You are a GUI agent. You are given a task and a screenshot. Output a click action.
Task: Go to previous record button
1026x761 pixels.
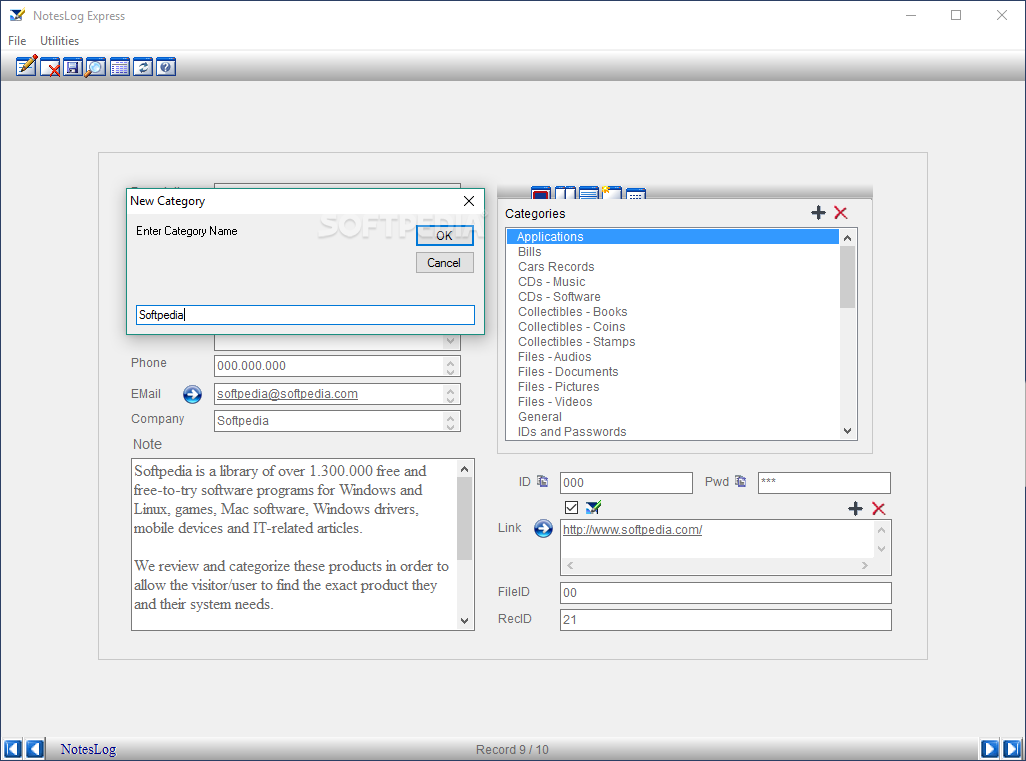(x=35, y=749)
